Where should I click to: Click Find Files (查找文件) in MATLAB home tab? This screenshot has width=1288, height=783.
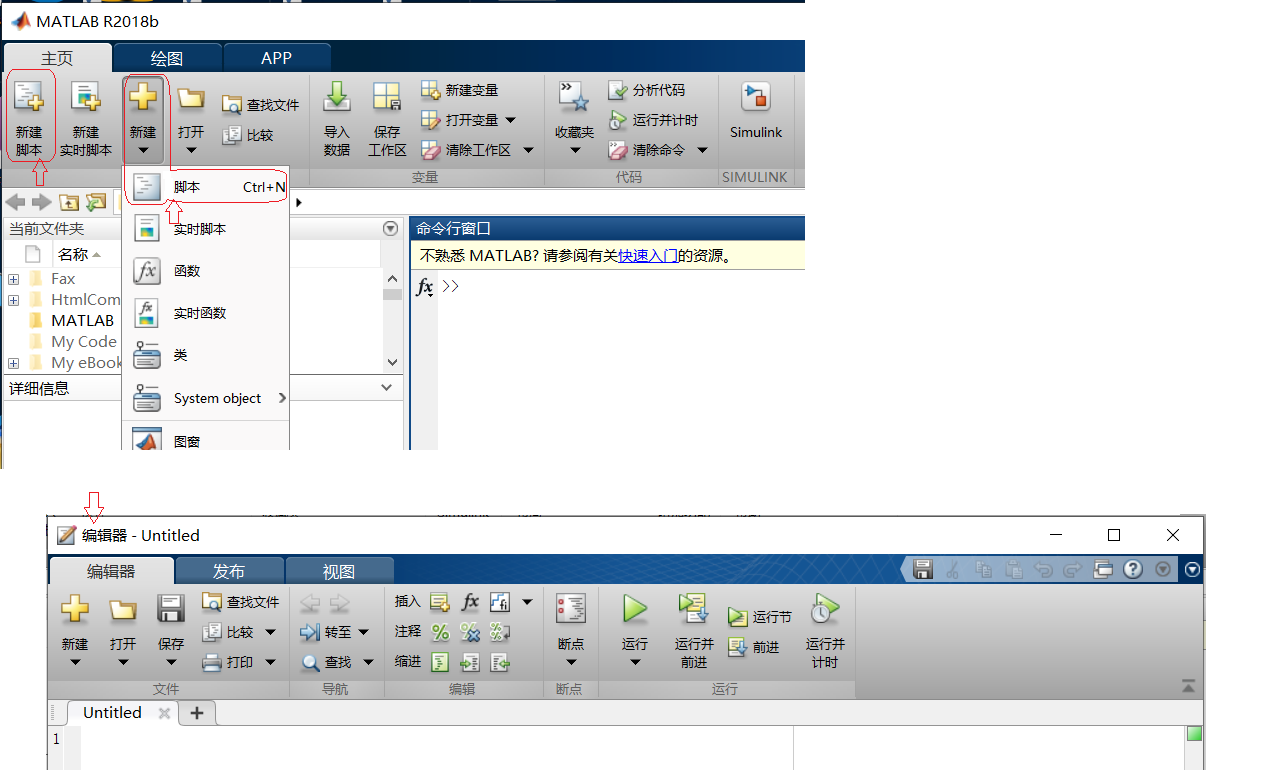[x=260, y=105]
